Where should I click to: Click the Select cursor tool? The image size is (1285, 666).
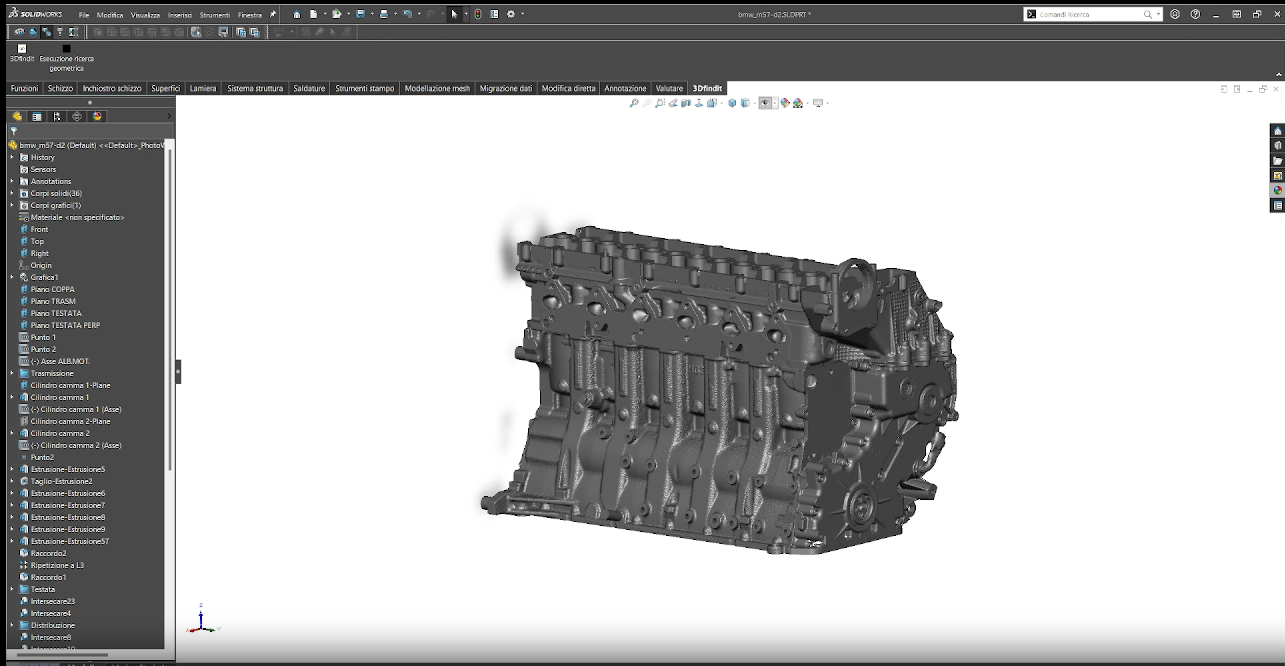click(x=454, y=14)
